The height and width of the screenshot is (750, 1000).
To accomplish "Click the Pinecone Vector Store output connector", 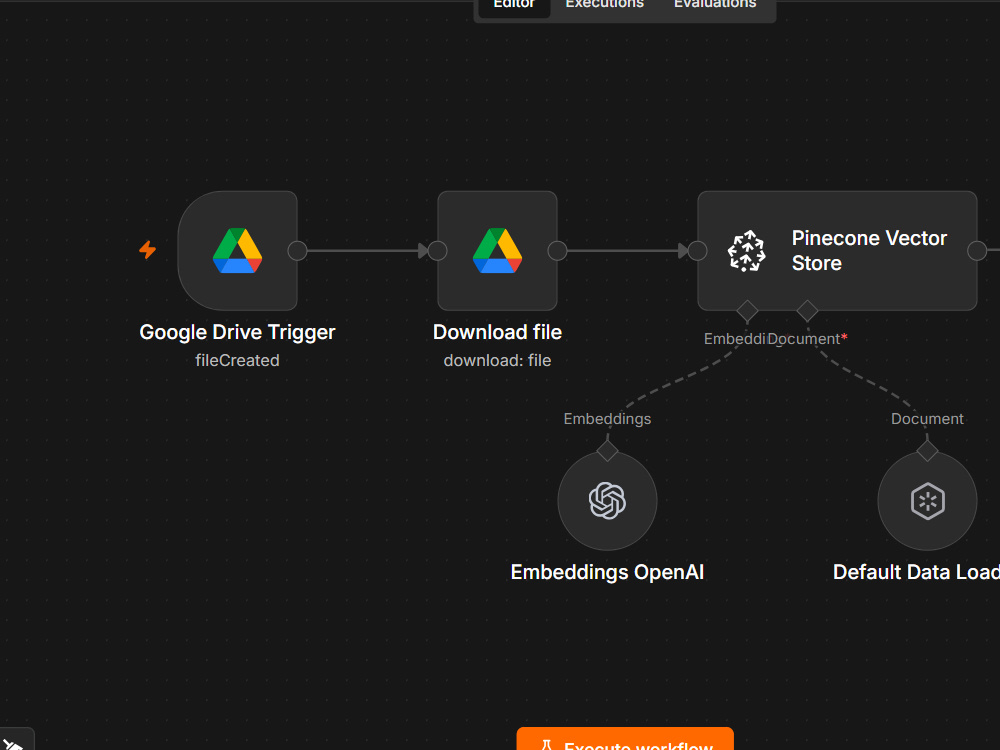I will point(977,251).
